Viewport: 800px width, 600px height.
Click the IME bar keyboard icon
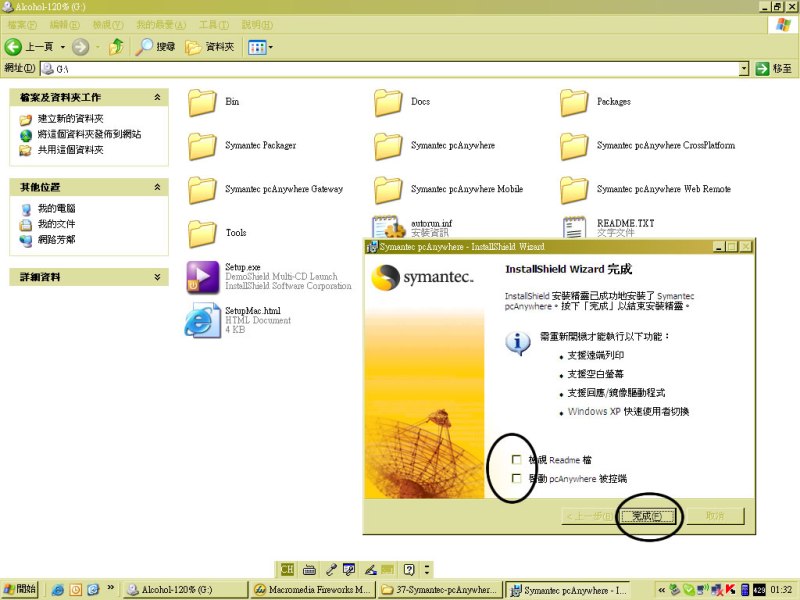coord(309,569)
